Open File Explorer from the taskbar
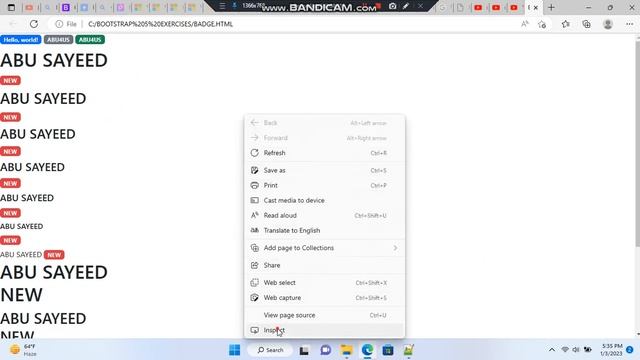The height and width of the screenshot is (360, 640). [347, 350]
